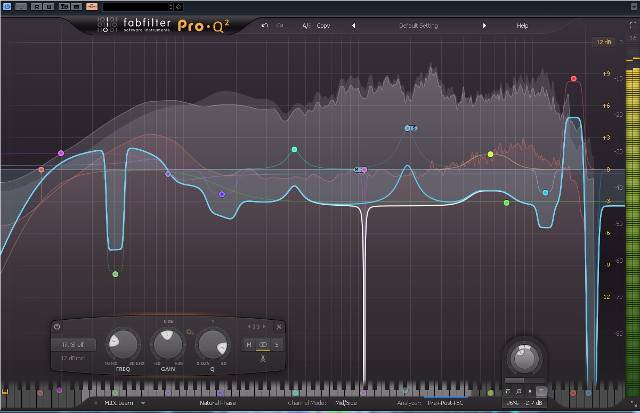Go to the next preset arrow
640x413 pixels.
(485, 23)
